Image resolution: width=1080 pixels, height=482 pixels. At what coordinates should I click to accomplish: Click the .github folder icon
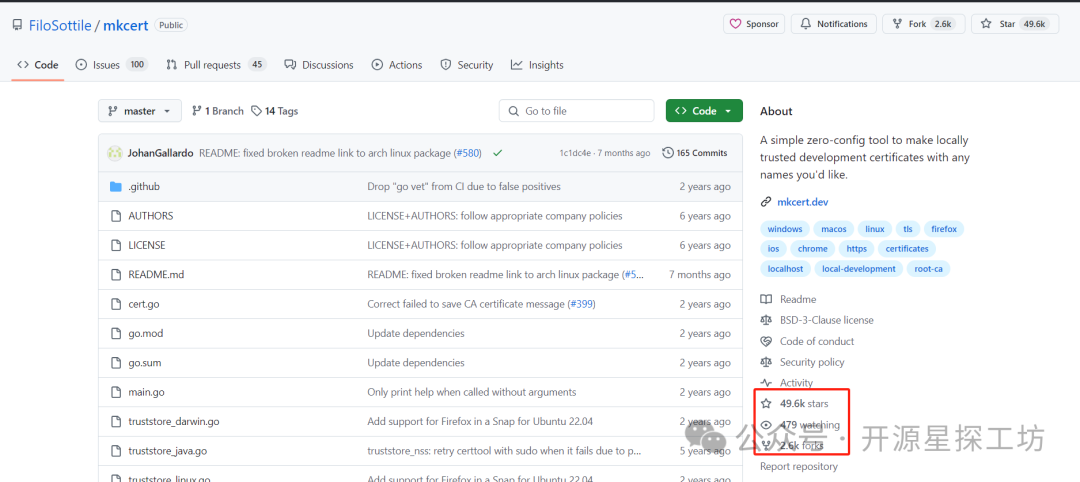(116, 187)
